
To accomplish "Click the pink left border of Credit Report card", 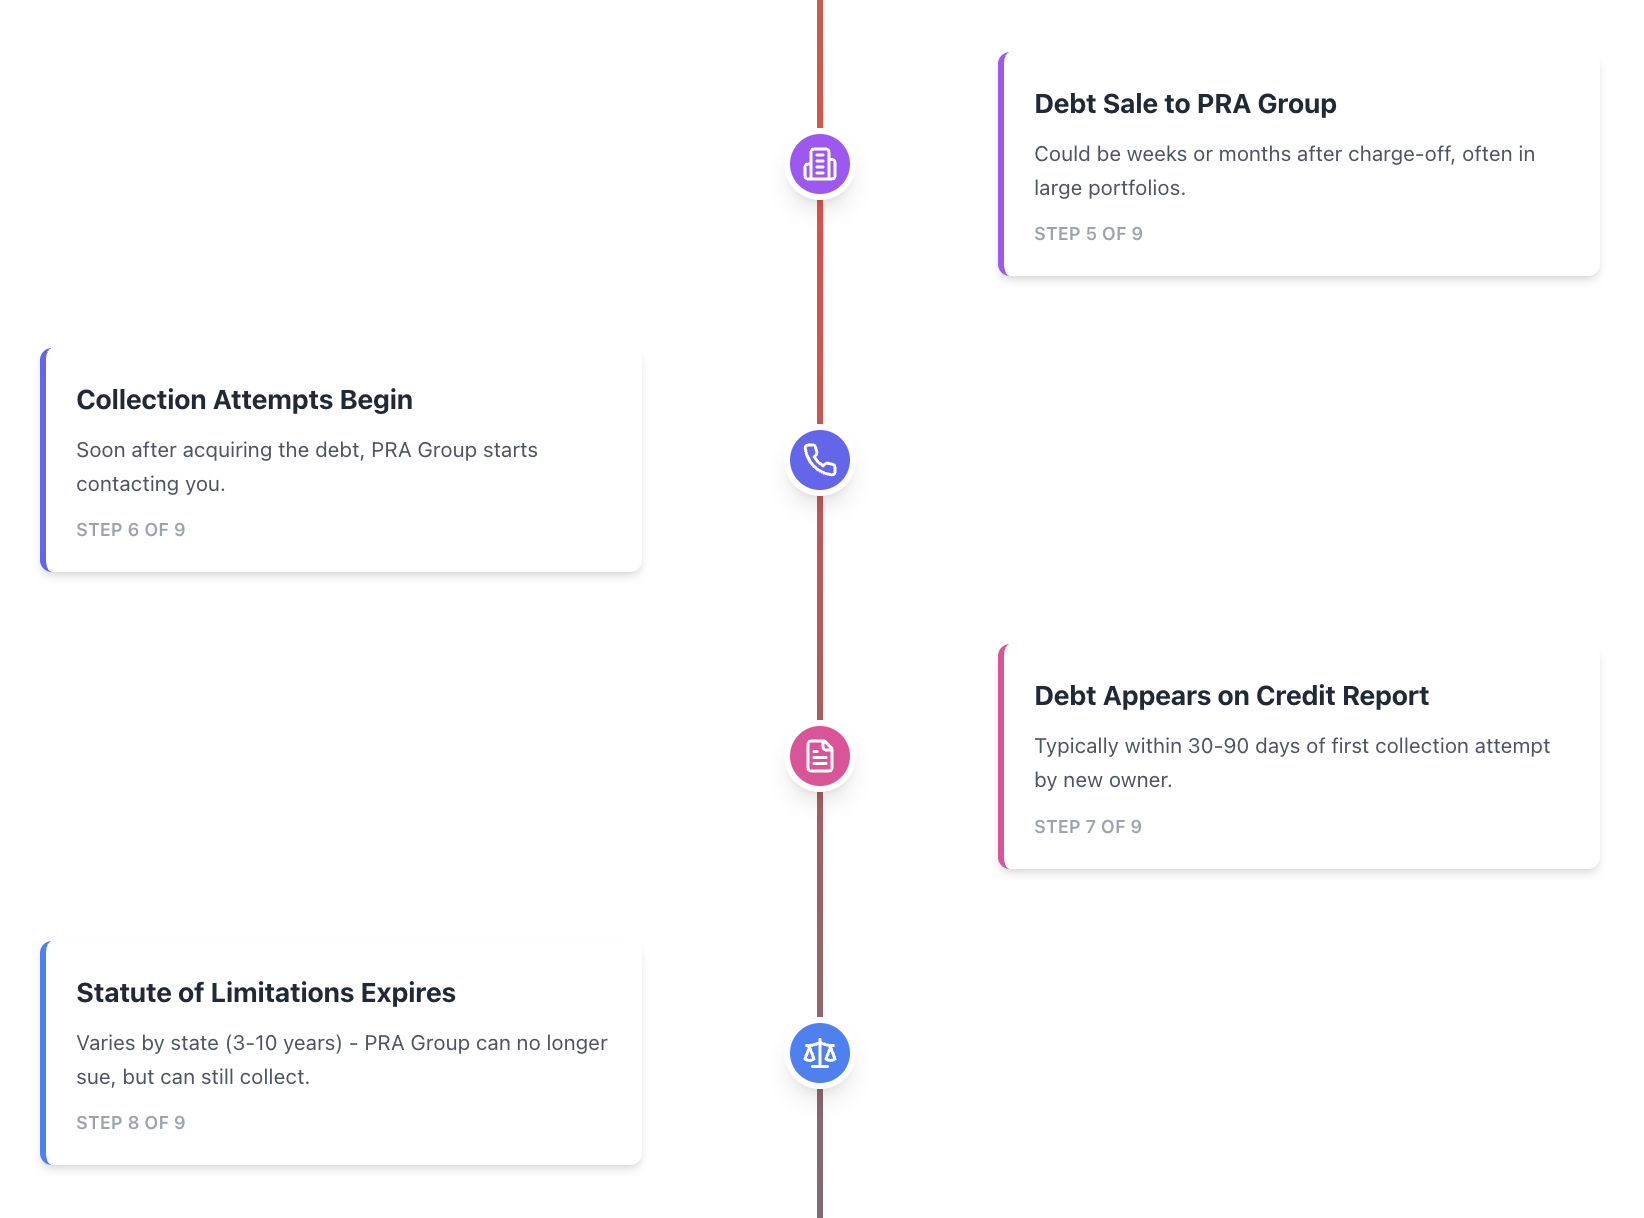I will click(x=1001, y=756).
